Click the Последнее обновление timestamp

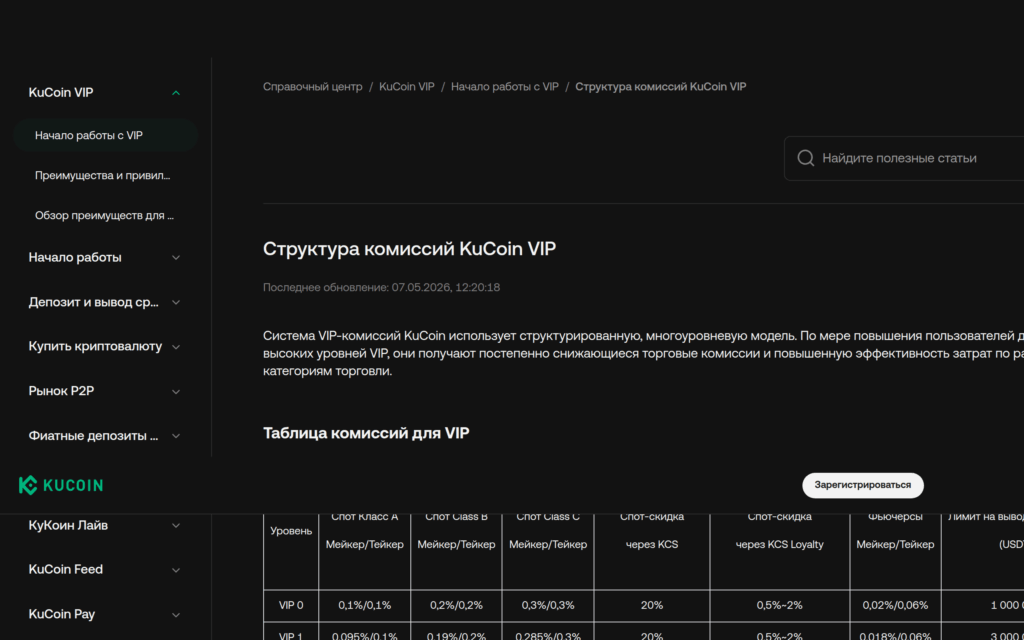381,287
